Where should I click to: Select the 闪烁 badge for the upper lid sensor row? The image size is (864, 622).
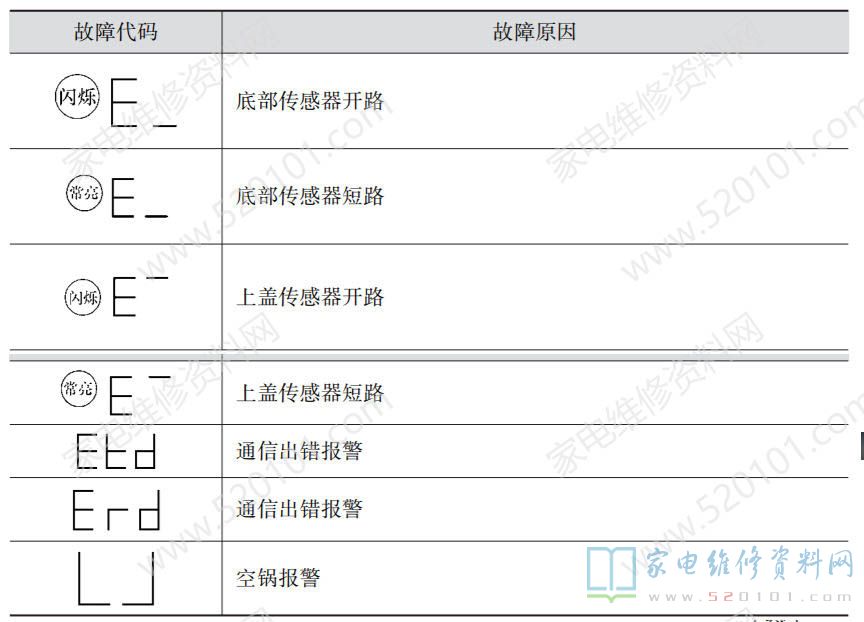83,298
